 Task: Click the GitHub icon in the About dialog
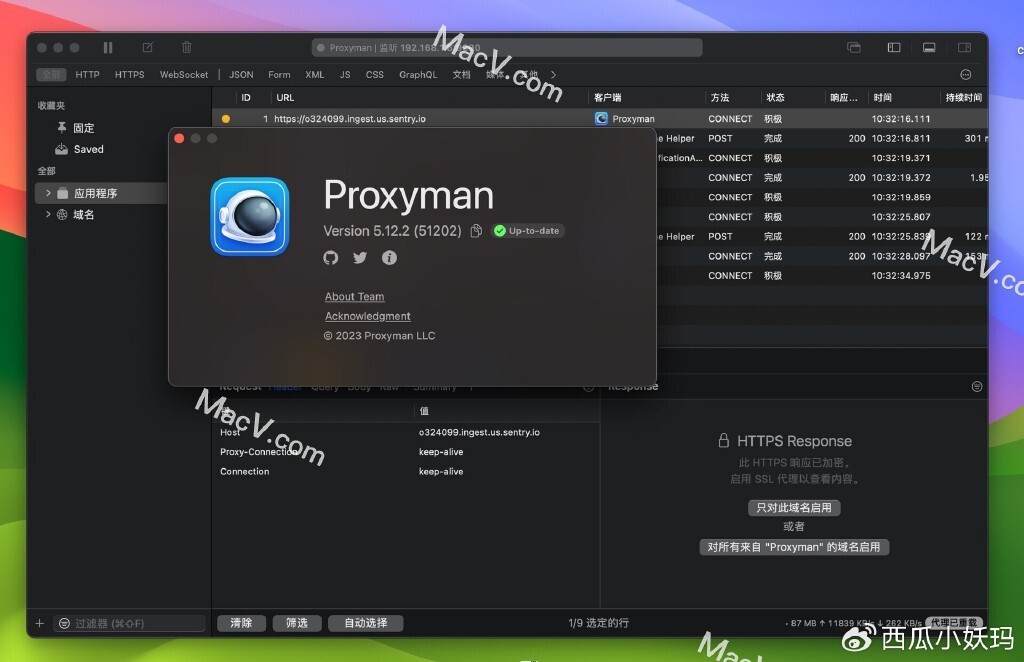coord(330,258)
